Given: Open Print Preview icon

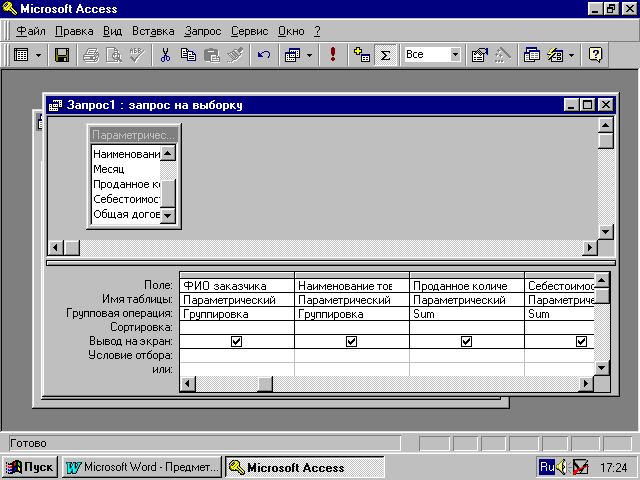Looking at the screenshot, I should pyautogui.click(x=114, y=55).
